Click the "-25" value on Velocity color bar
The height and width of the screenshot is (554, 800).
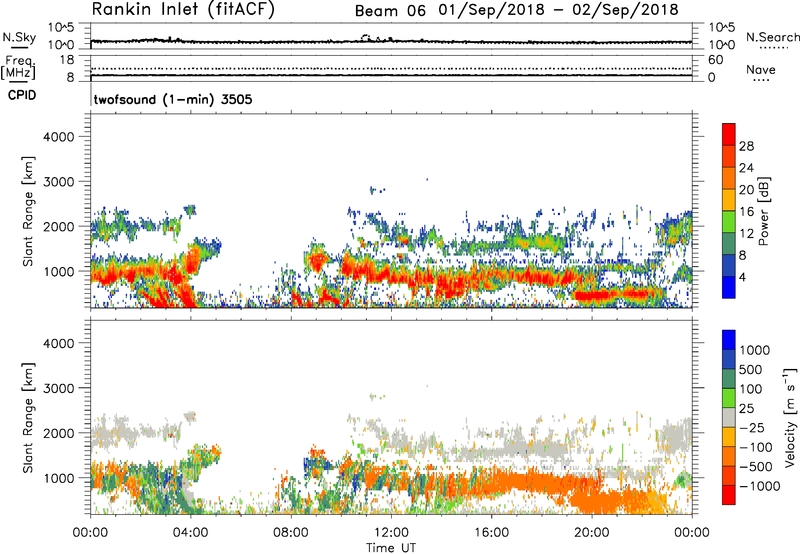coord(754,428)
